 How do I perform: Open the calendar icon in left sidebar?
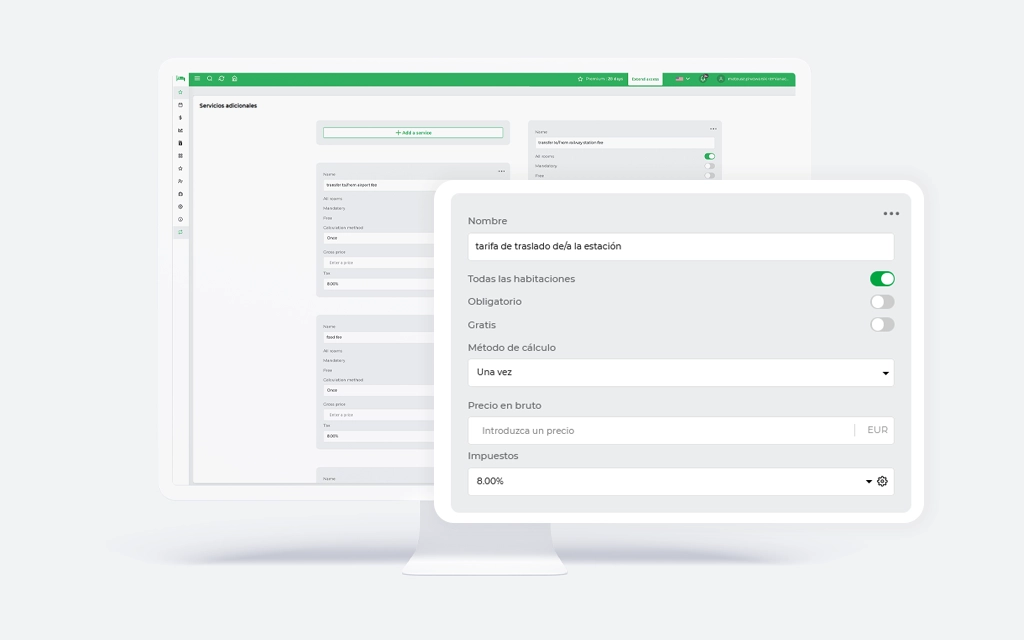(180, 105)
